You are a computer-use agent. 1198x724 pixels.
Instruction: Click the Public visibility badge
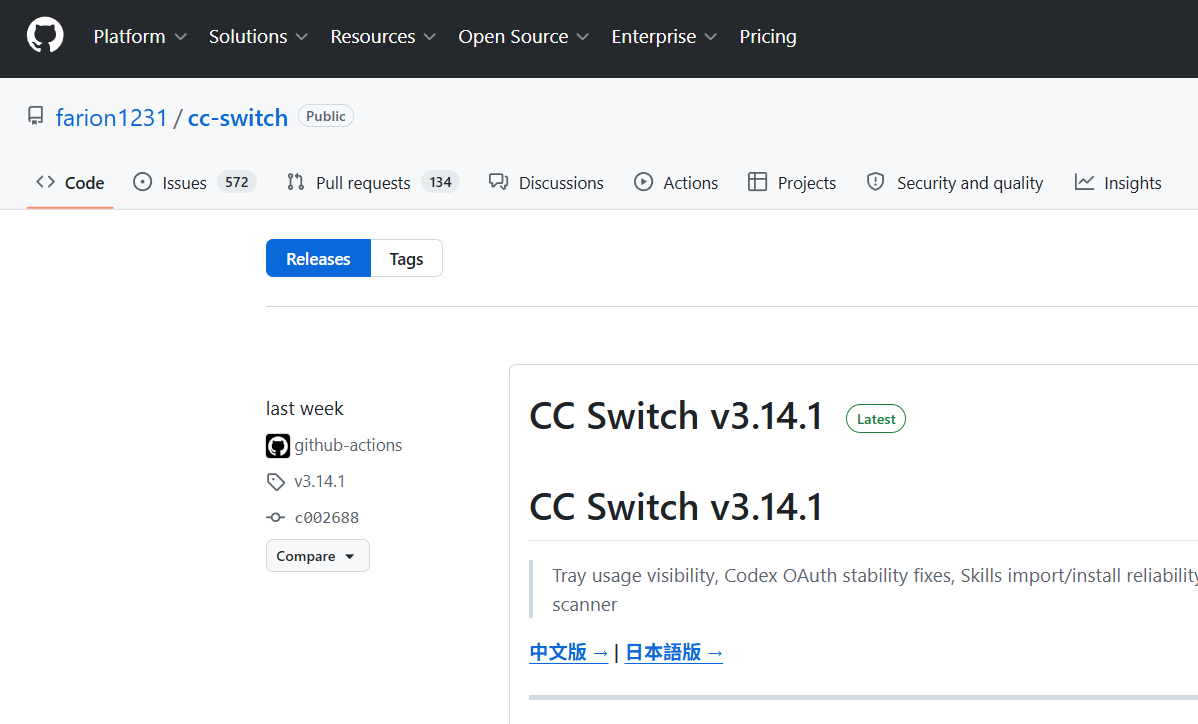pos(325,116)
